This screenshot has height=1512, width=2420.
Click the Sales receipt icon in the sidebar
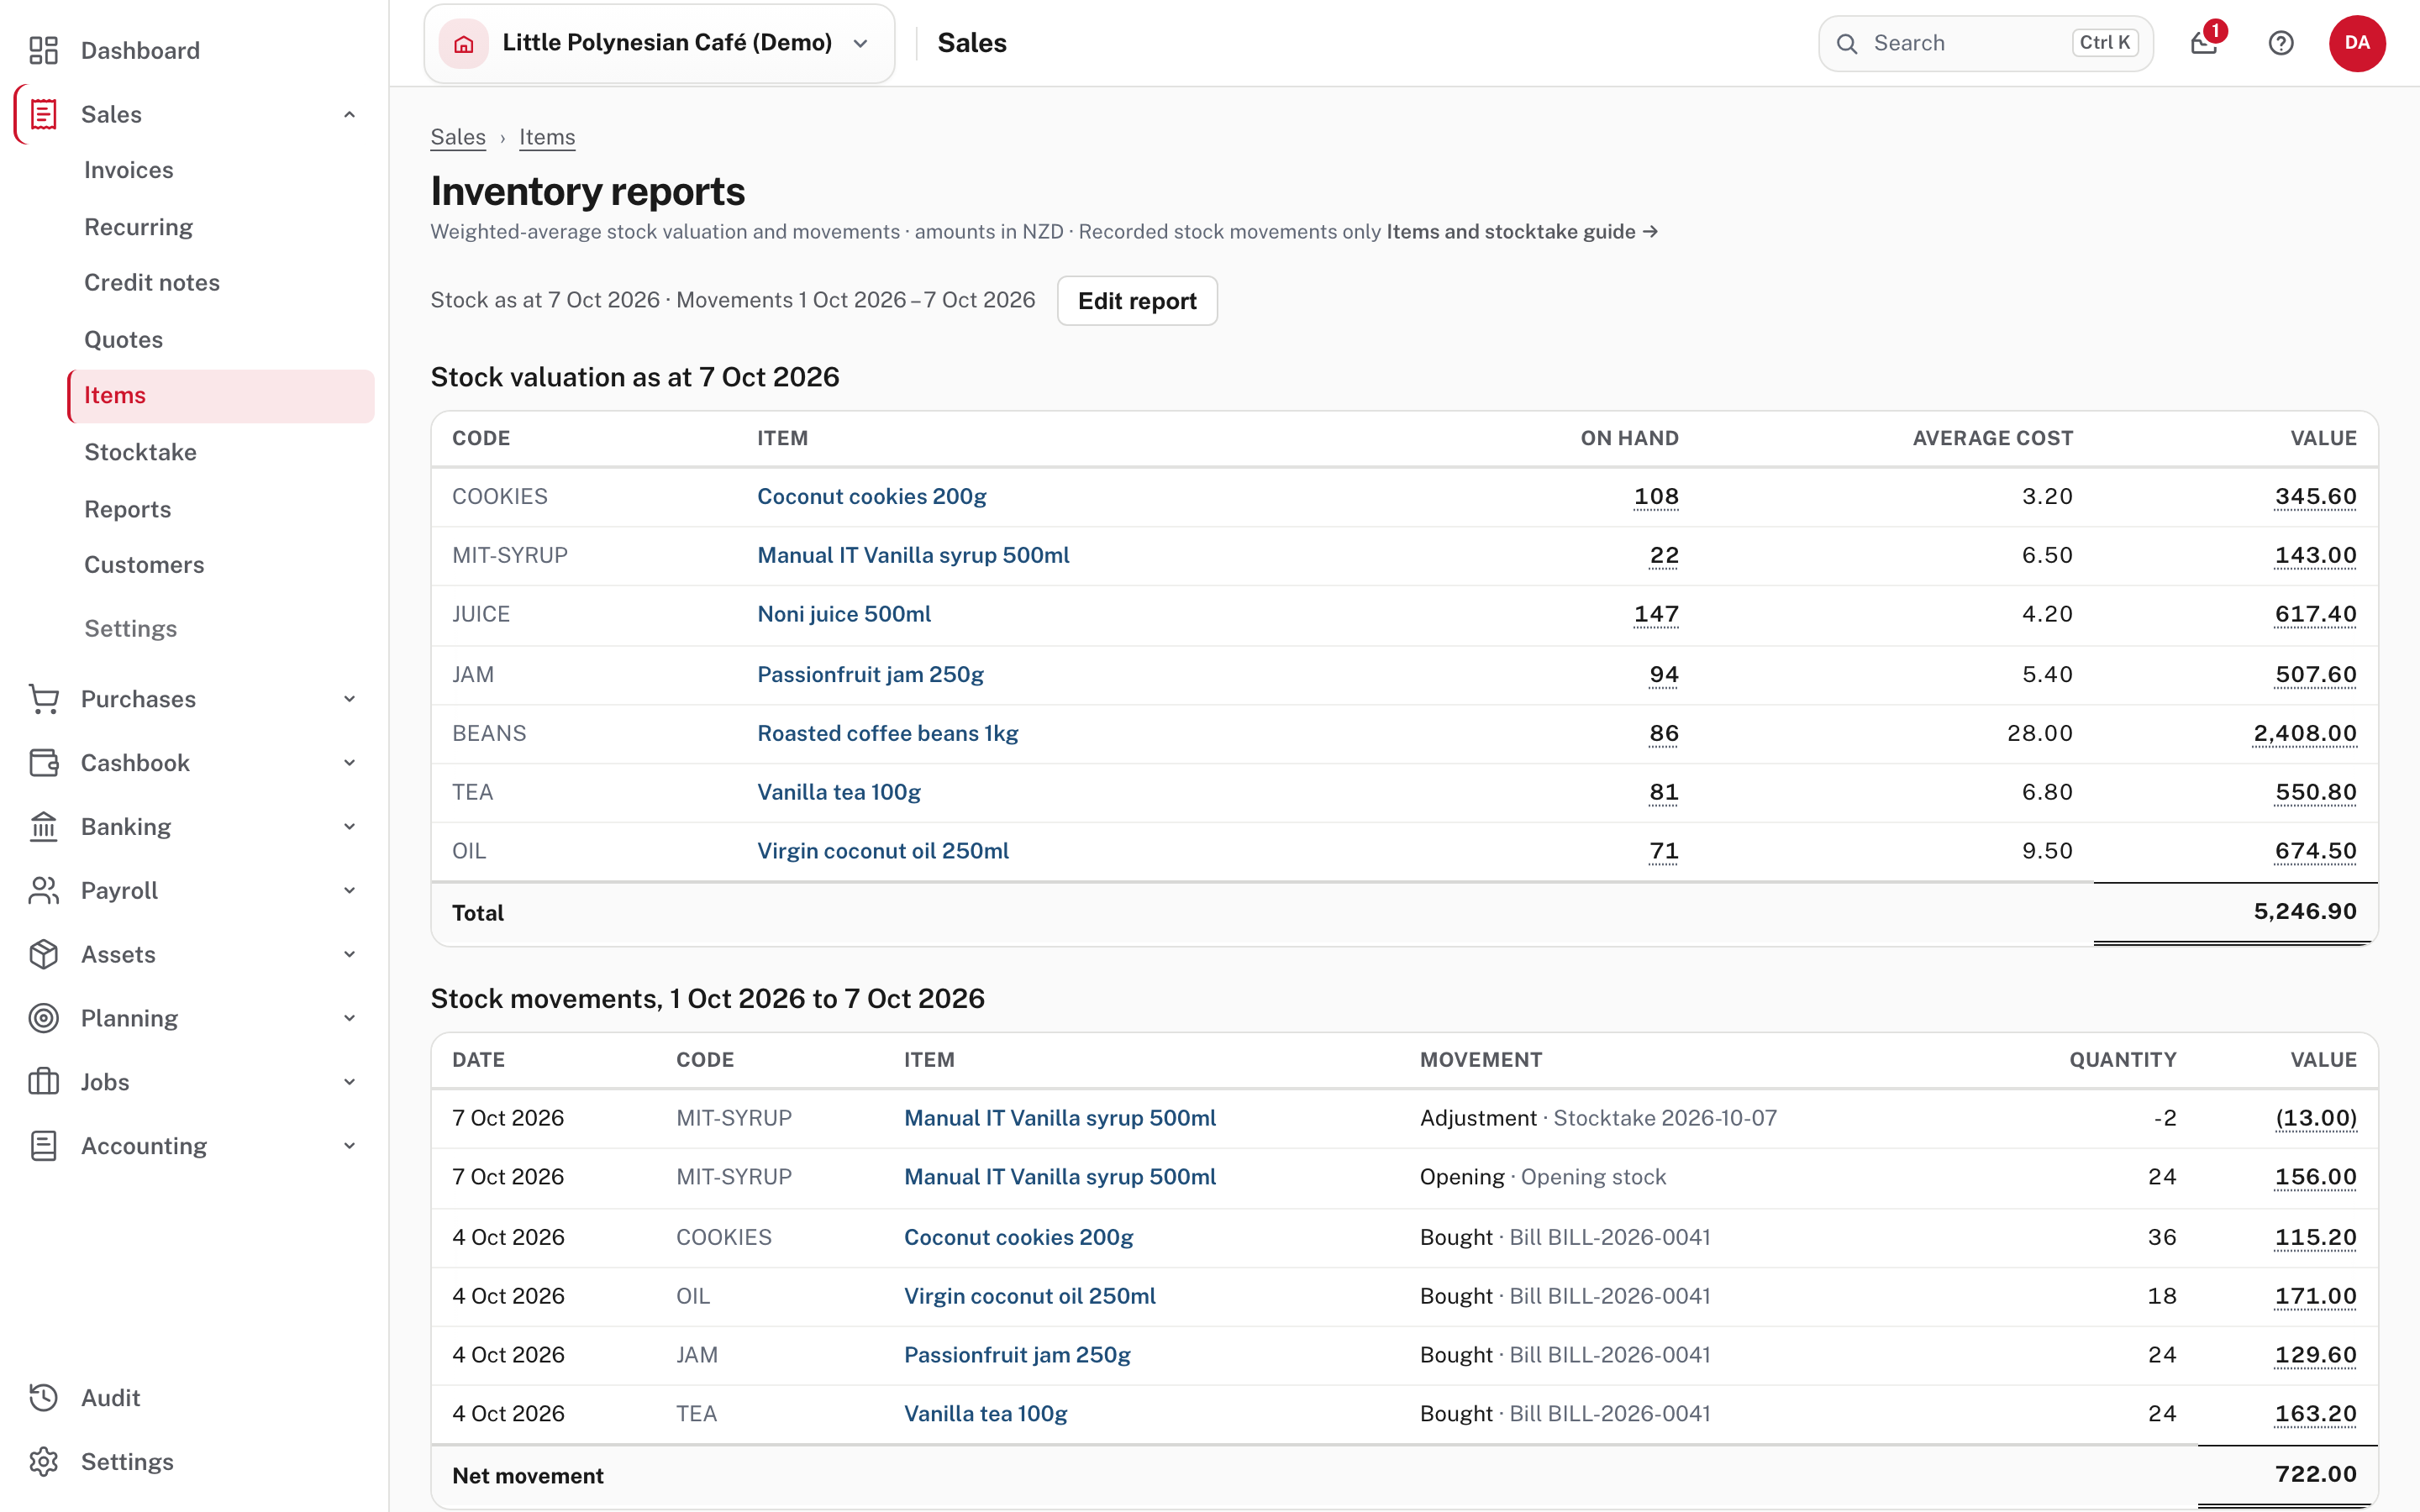(x=43, y=114)
